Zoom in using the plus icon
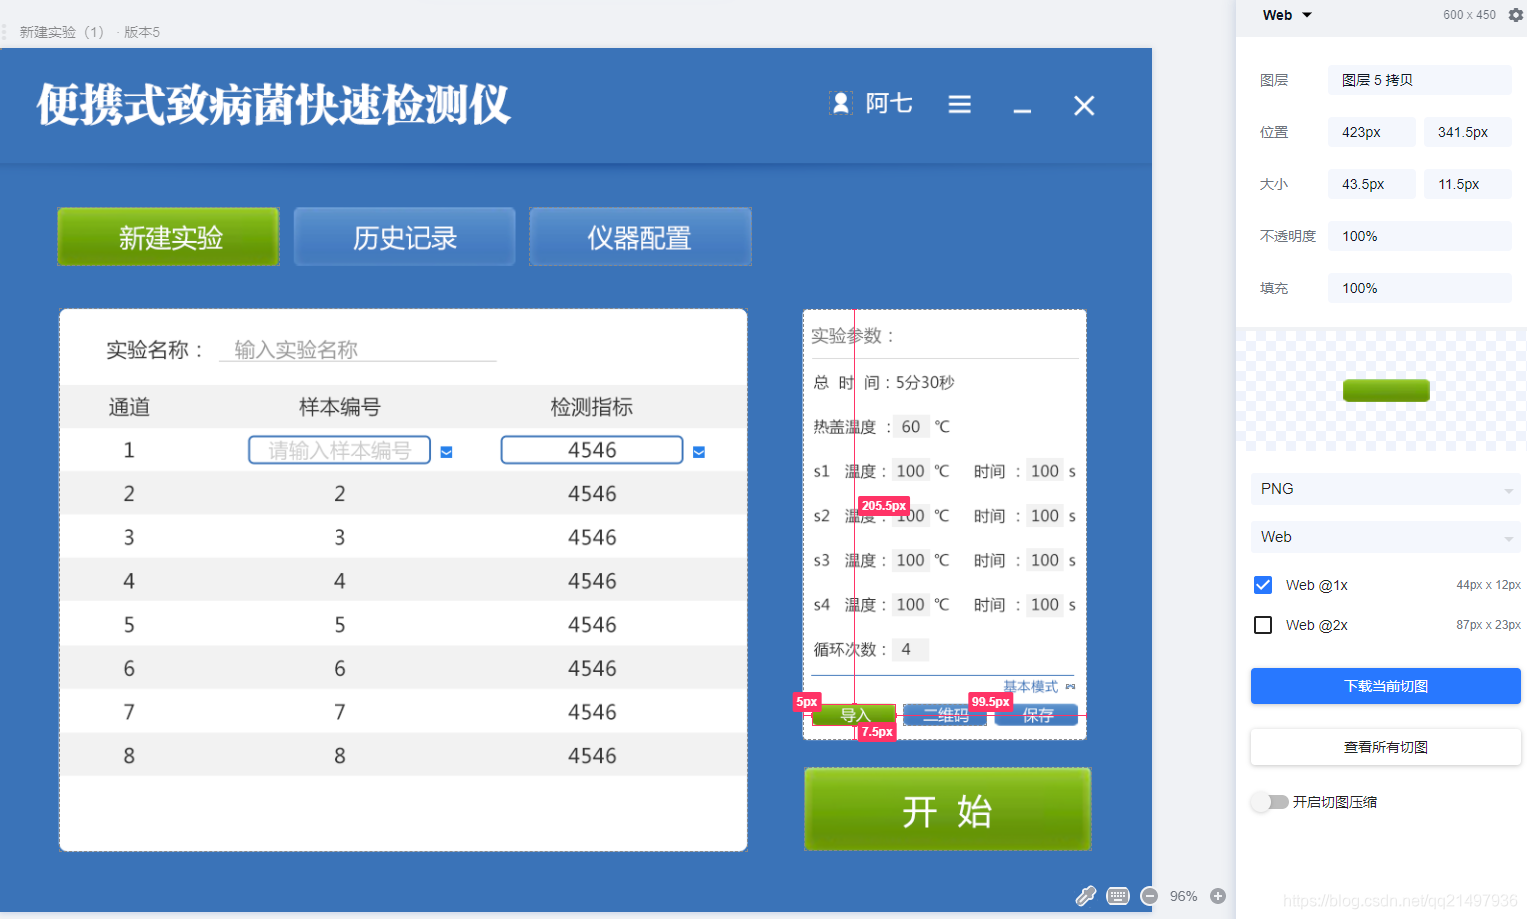 click(x=1218, y=896)
